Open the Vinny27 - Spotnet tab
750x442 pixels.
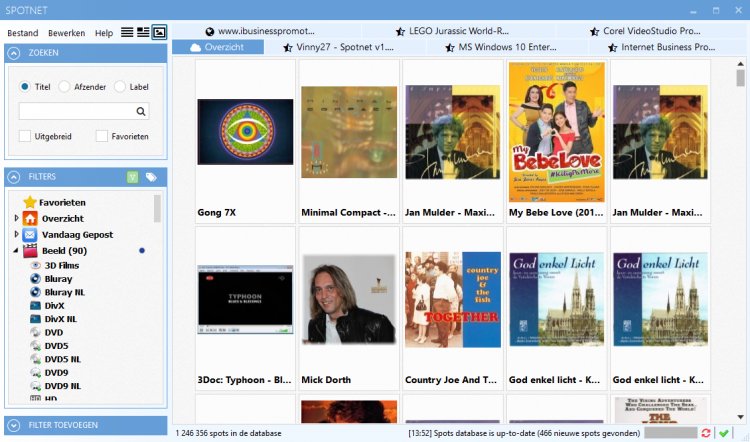[339, 47]
